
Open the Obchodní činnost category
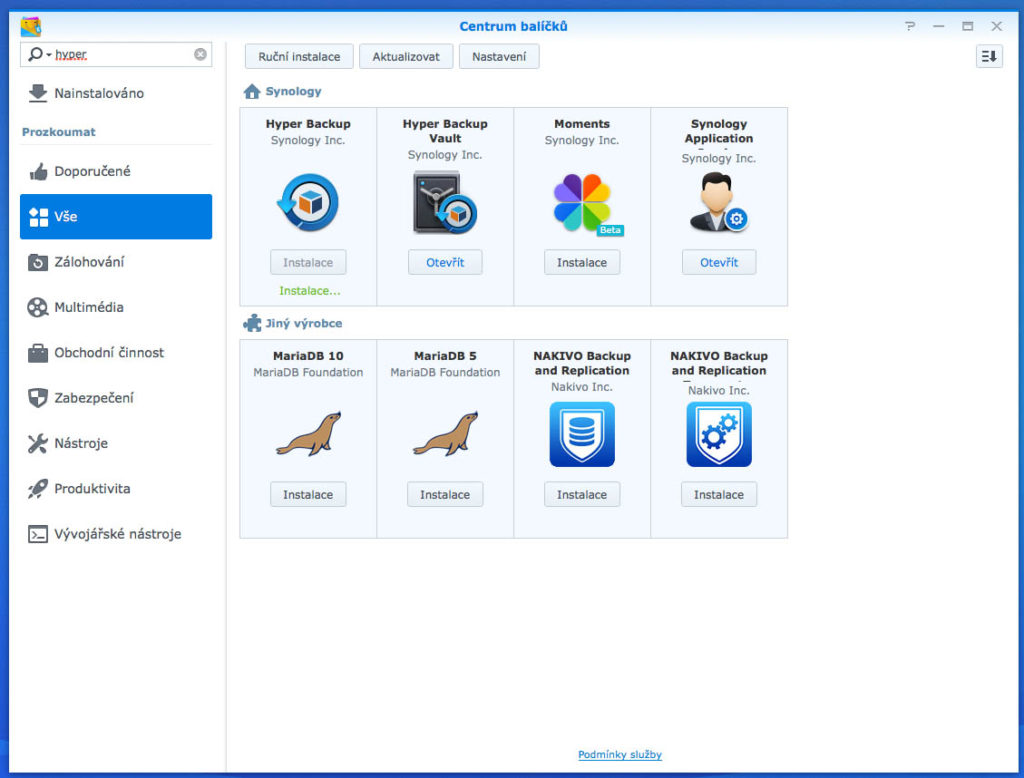click(x=116, y=353)
